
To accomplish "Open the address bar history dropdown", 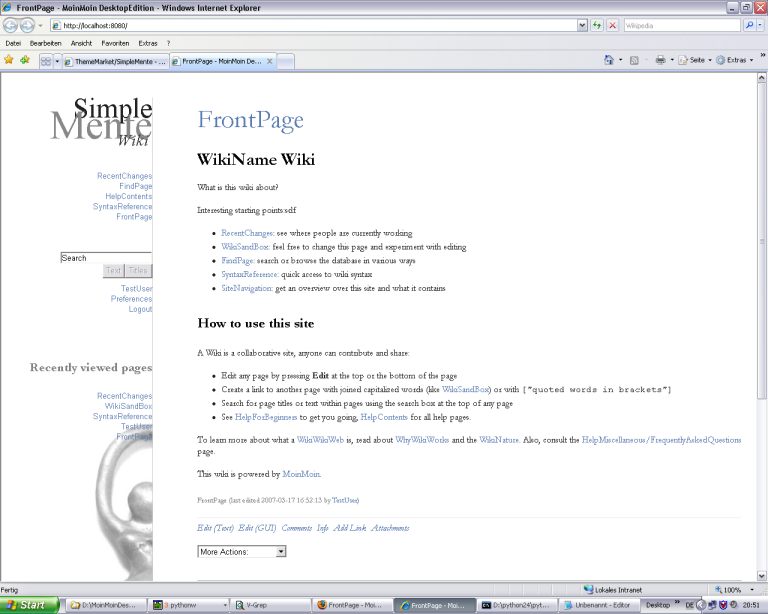I will pos(583,25).
